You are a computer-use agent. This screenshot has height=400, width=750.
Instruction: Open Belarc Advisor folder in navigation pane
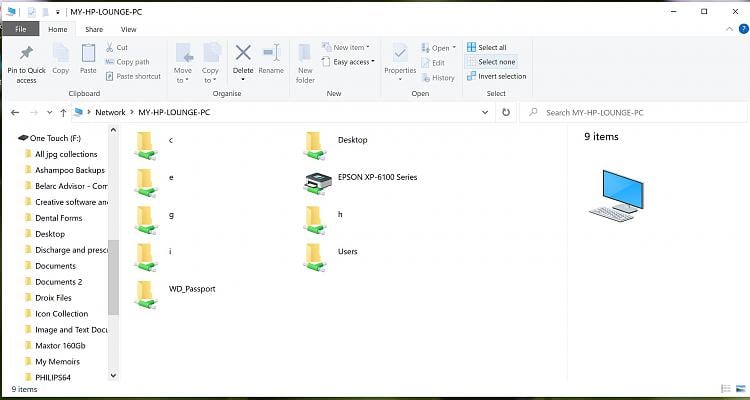(66, 186)
